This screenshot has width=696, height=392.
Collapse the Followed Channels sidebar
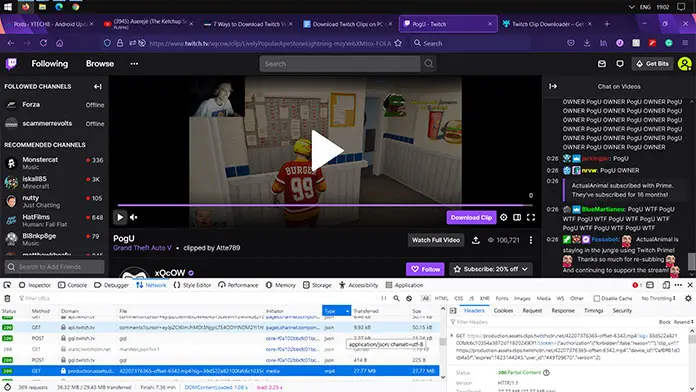click(98, 87)
